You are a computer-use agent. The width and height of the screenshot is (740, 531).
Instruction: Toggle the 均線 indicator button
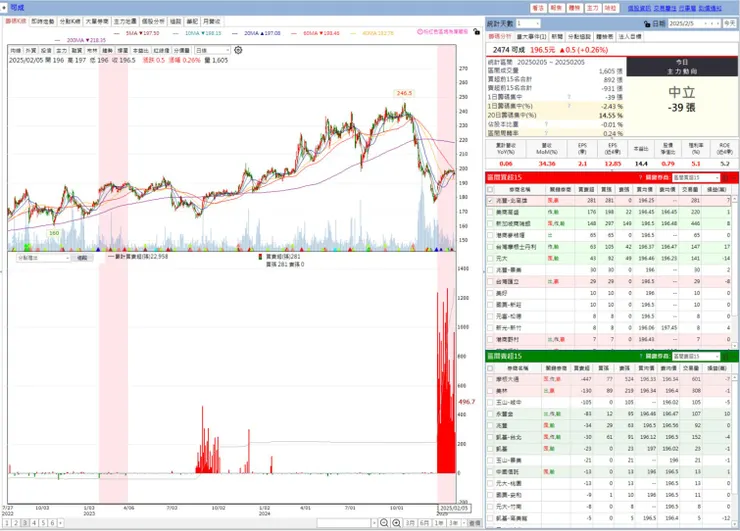(x=16, y=50)
